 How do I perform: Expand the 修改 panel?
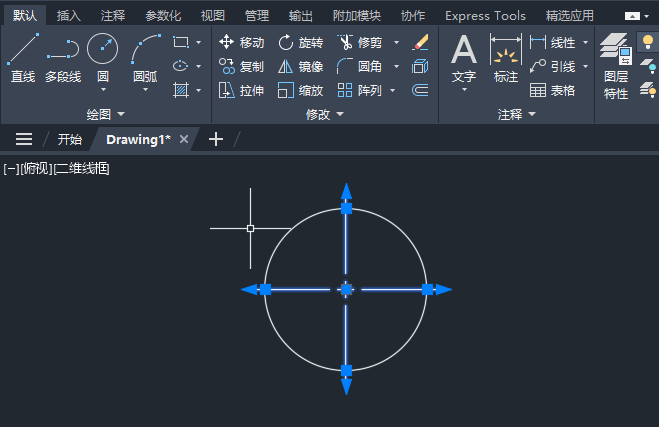(324, 114)
